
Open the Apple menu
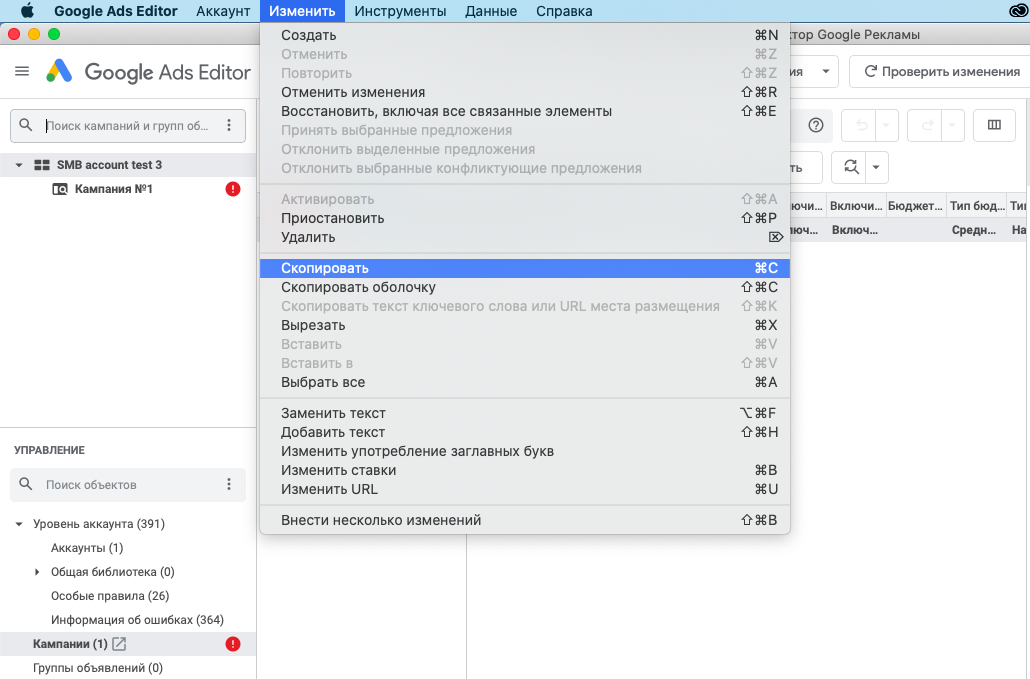pos(27,11)
